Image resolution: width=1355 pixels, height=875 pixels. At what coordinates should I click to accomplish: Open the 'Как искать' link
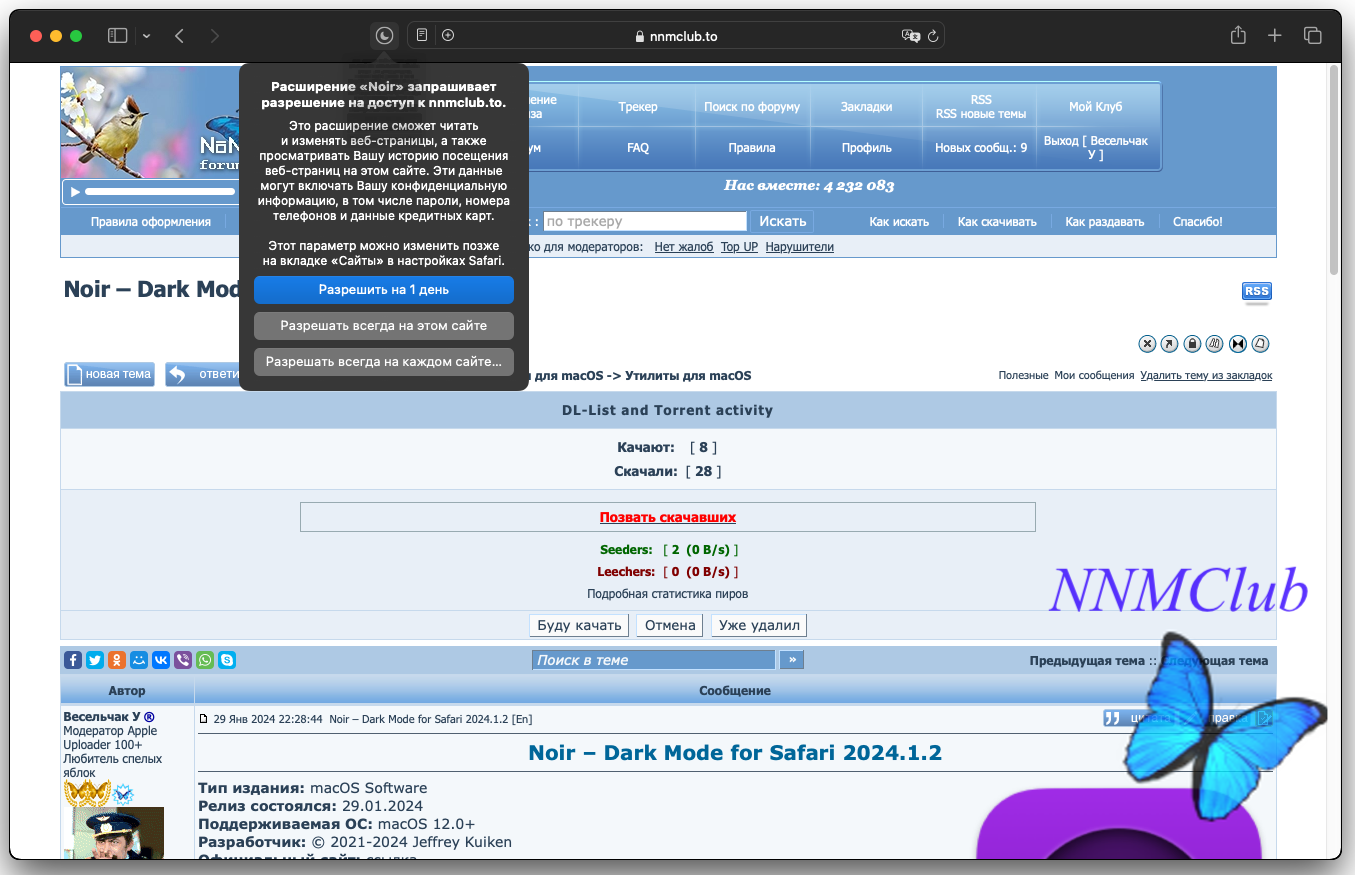tap(899, 222)
